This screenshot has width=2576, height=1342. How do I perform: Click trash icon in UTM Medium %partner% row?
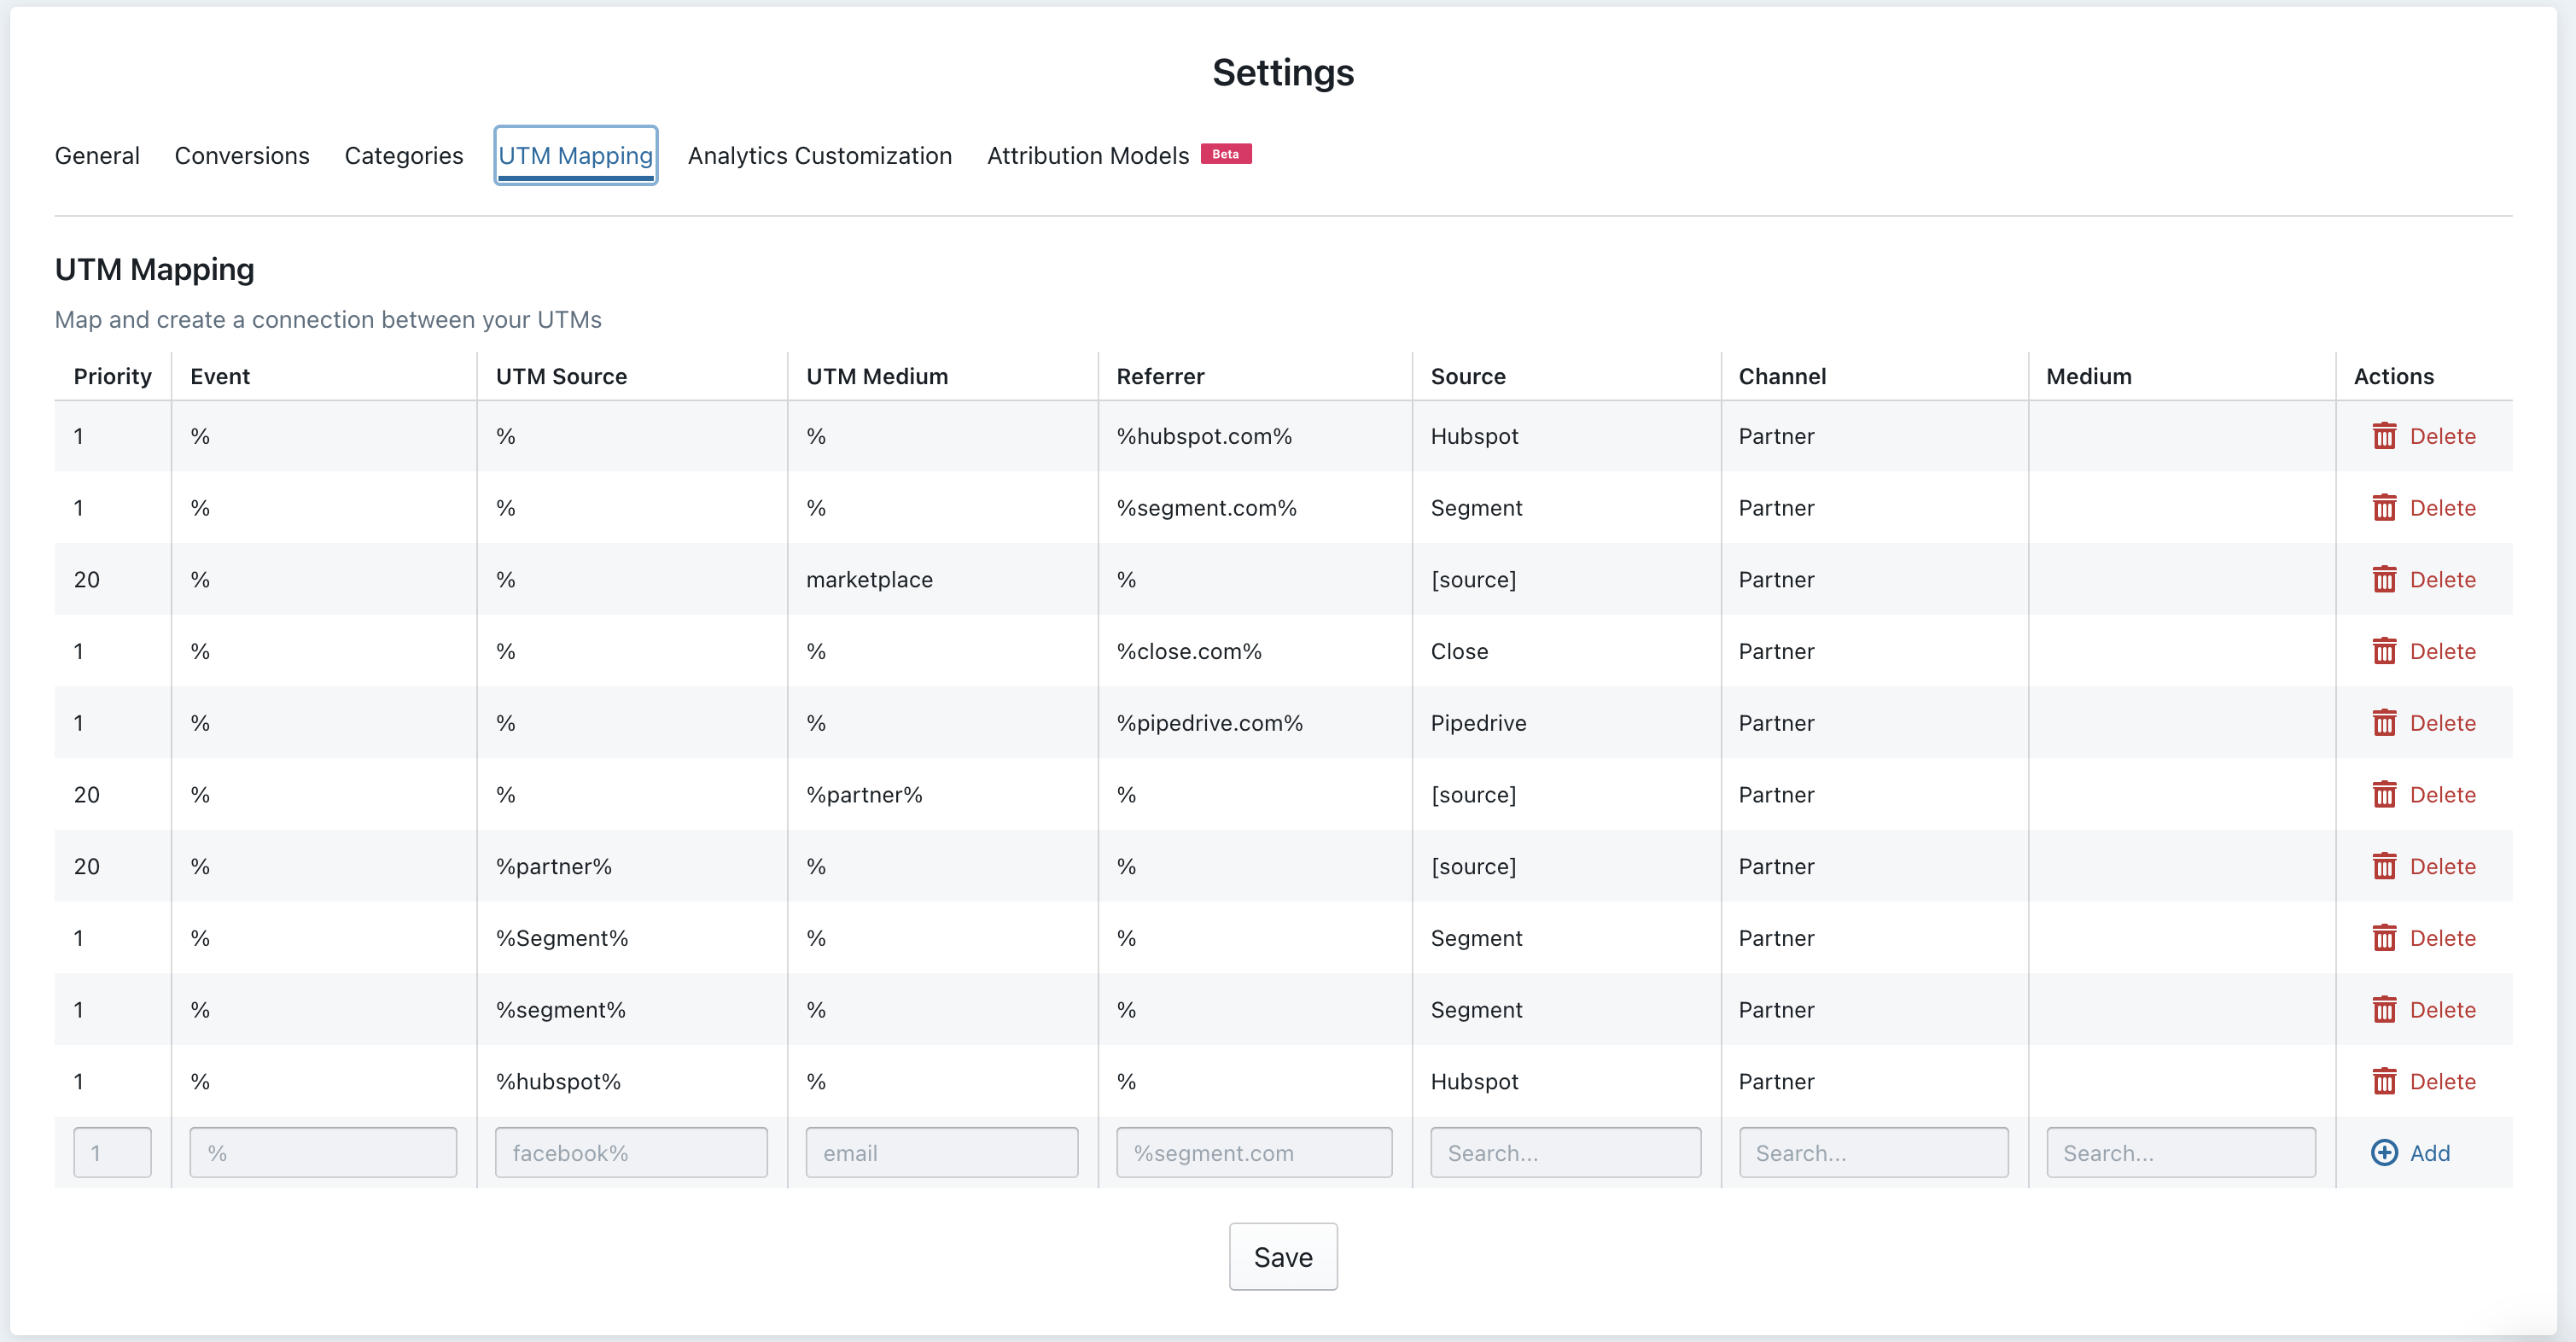[2384, 795]
